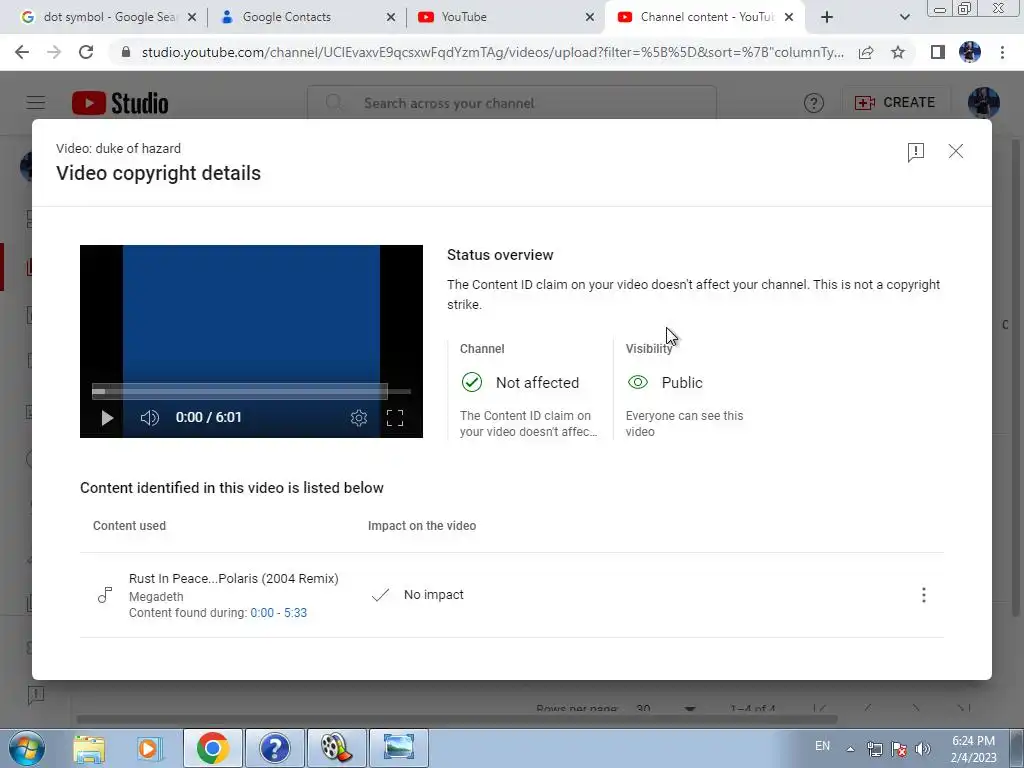Click the No impact checkmark icon
The width and height of the screenshot is (1024, 768).
[380, 594]
